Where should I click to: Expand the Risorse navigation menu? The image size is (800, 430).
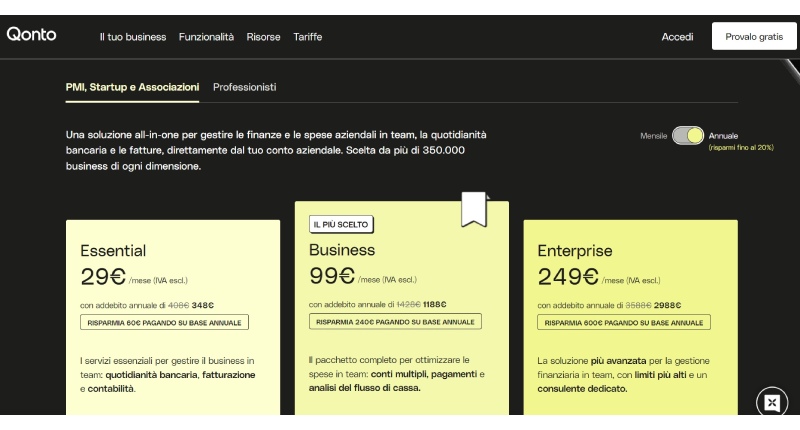263,37
